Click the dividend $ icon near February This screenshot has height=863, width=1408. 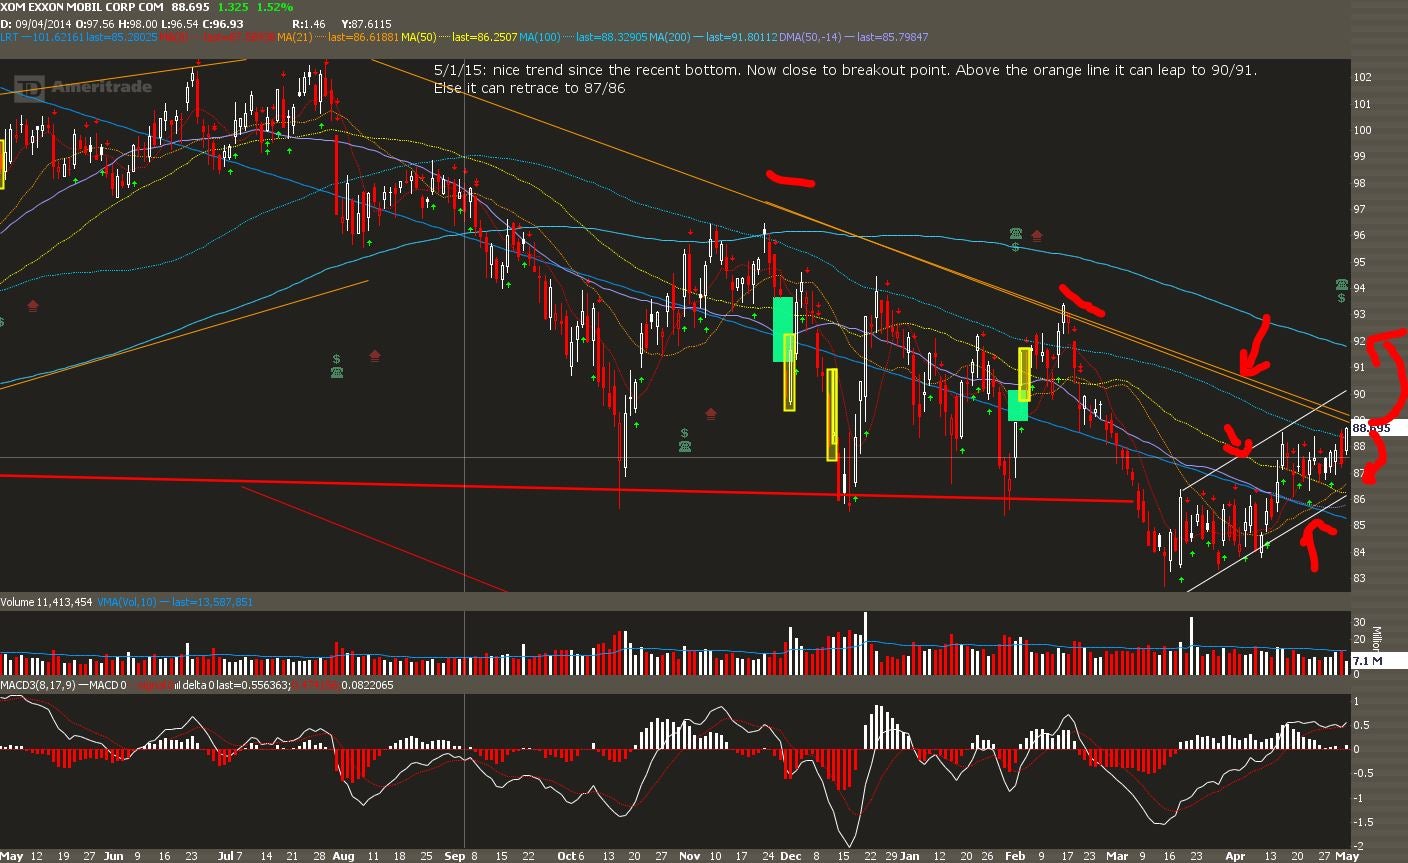pos(1015,247)
